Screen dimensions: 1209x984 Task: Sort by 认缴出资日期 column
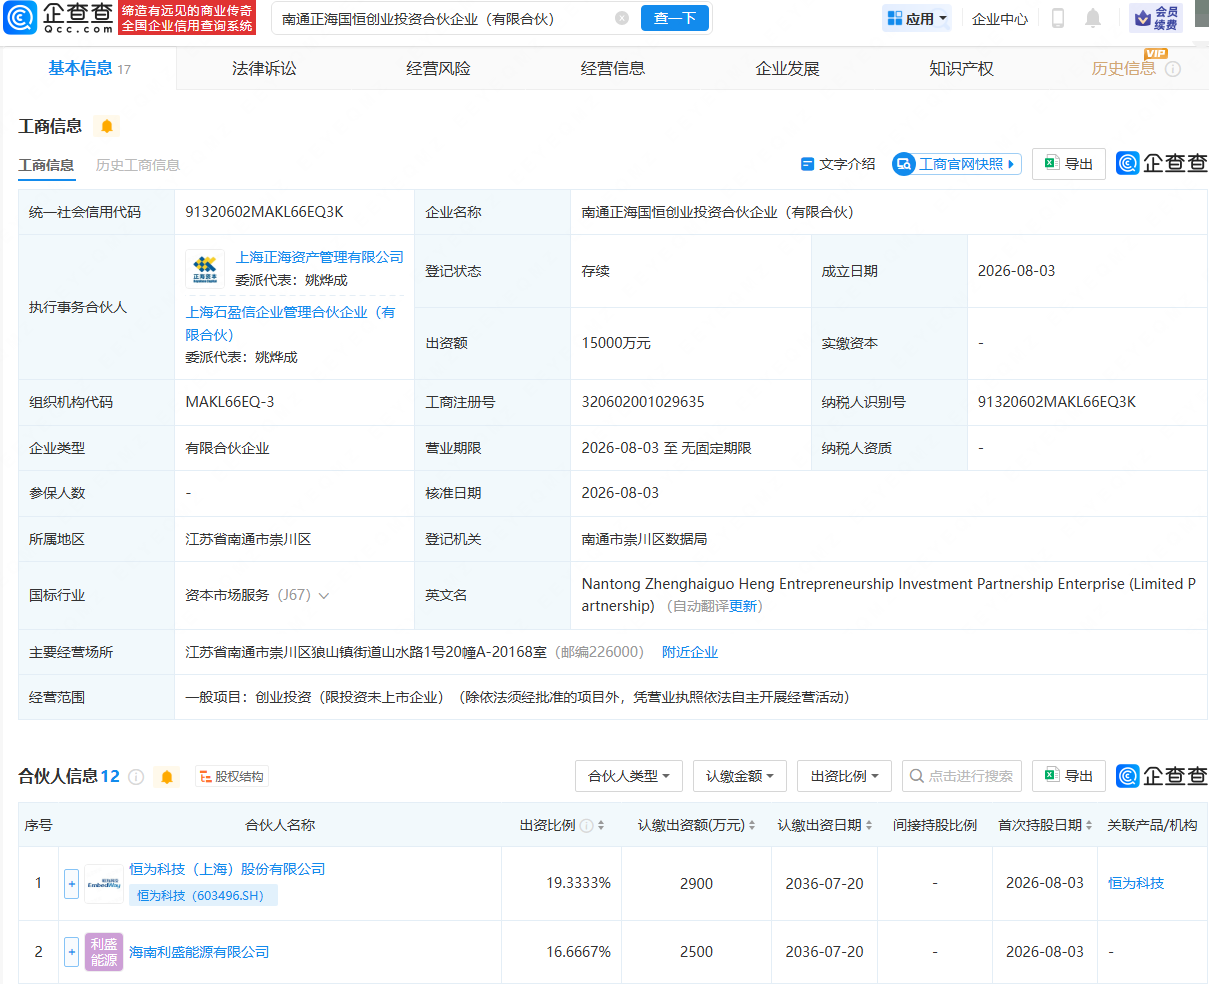click(869, 826)
